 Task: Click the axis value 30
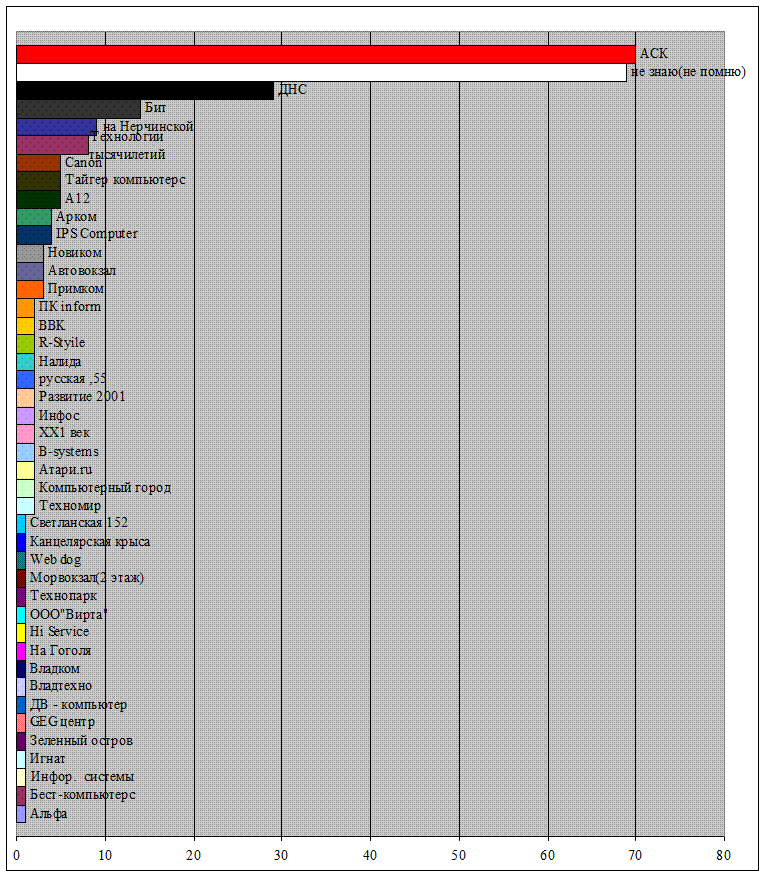click(281, 855)
